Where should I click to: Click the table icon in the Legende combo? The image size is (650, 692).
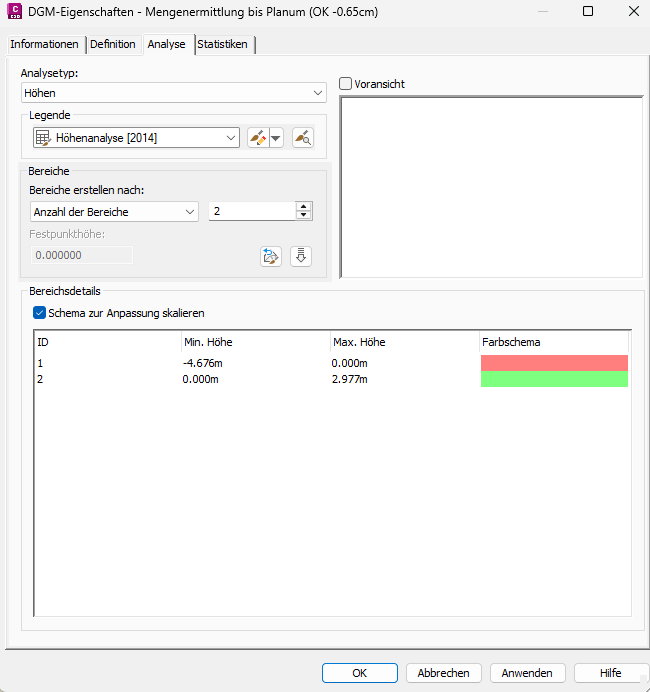point(43,138)
